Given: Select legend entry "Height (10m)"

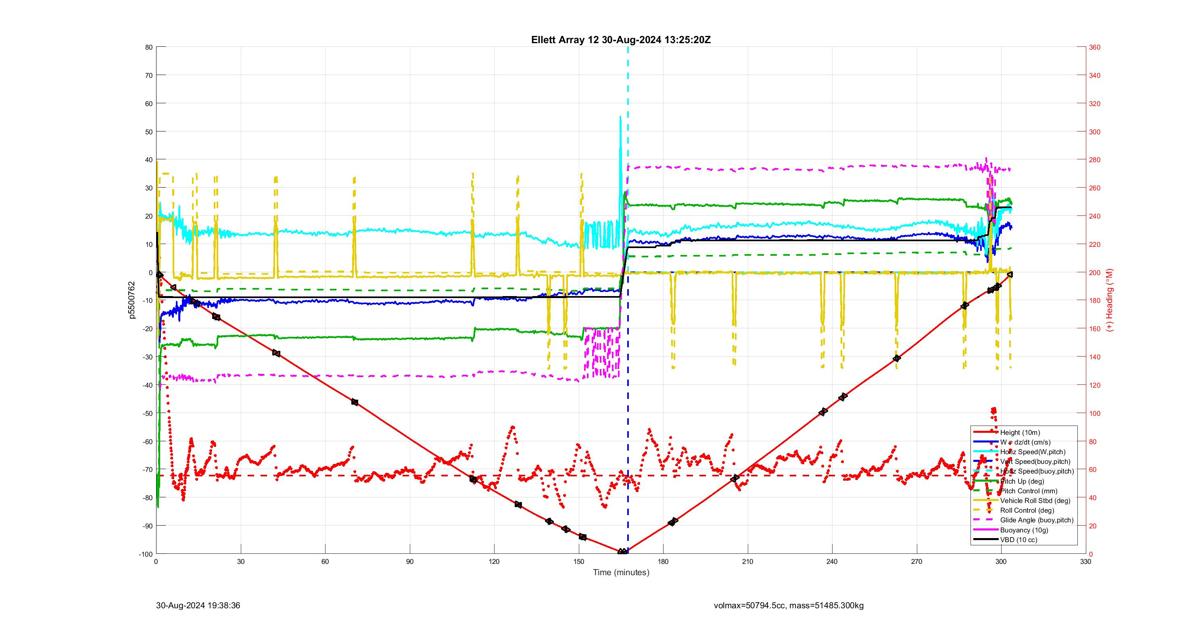Looking at the screenshot, I should coord(1022,432).
